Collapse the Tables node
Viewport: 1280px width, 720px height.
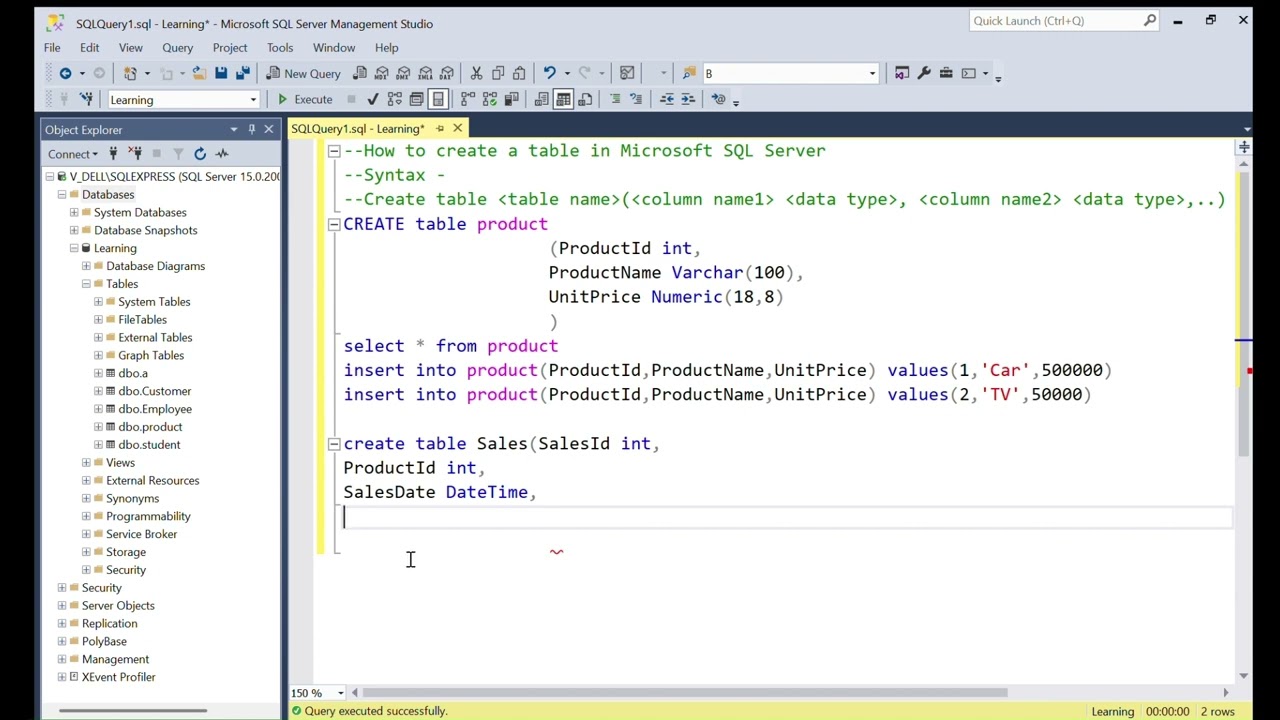[86, 284]
